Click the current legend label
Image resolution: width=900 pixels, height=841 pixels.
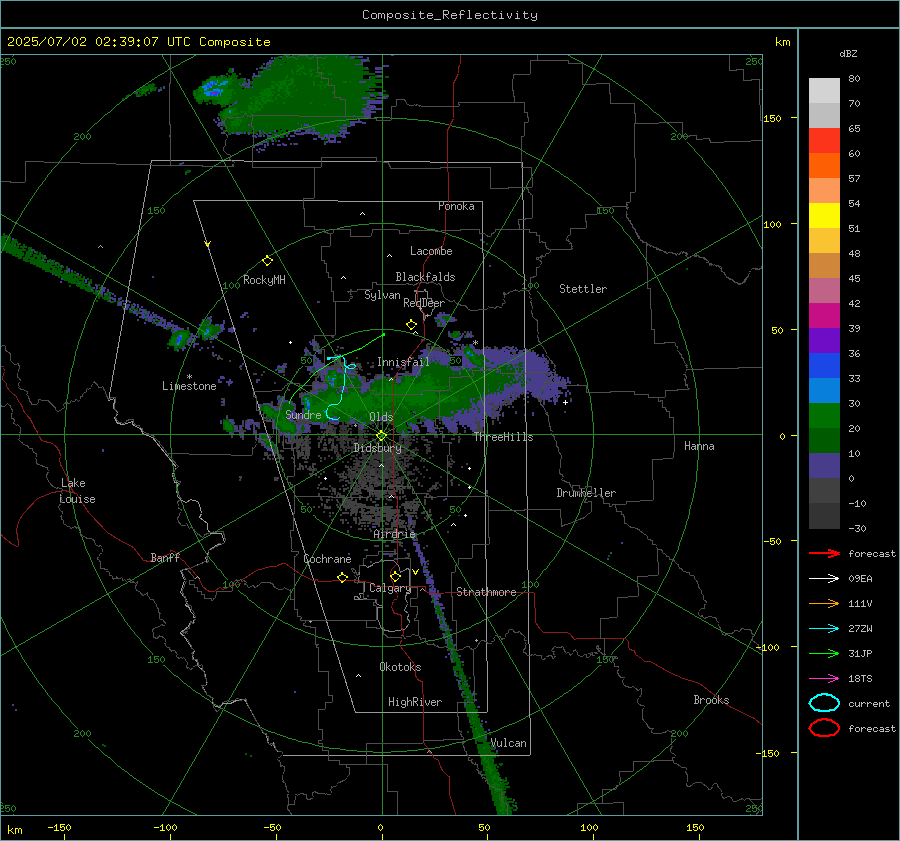tap(869, 704)
